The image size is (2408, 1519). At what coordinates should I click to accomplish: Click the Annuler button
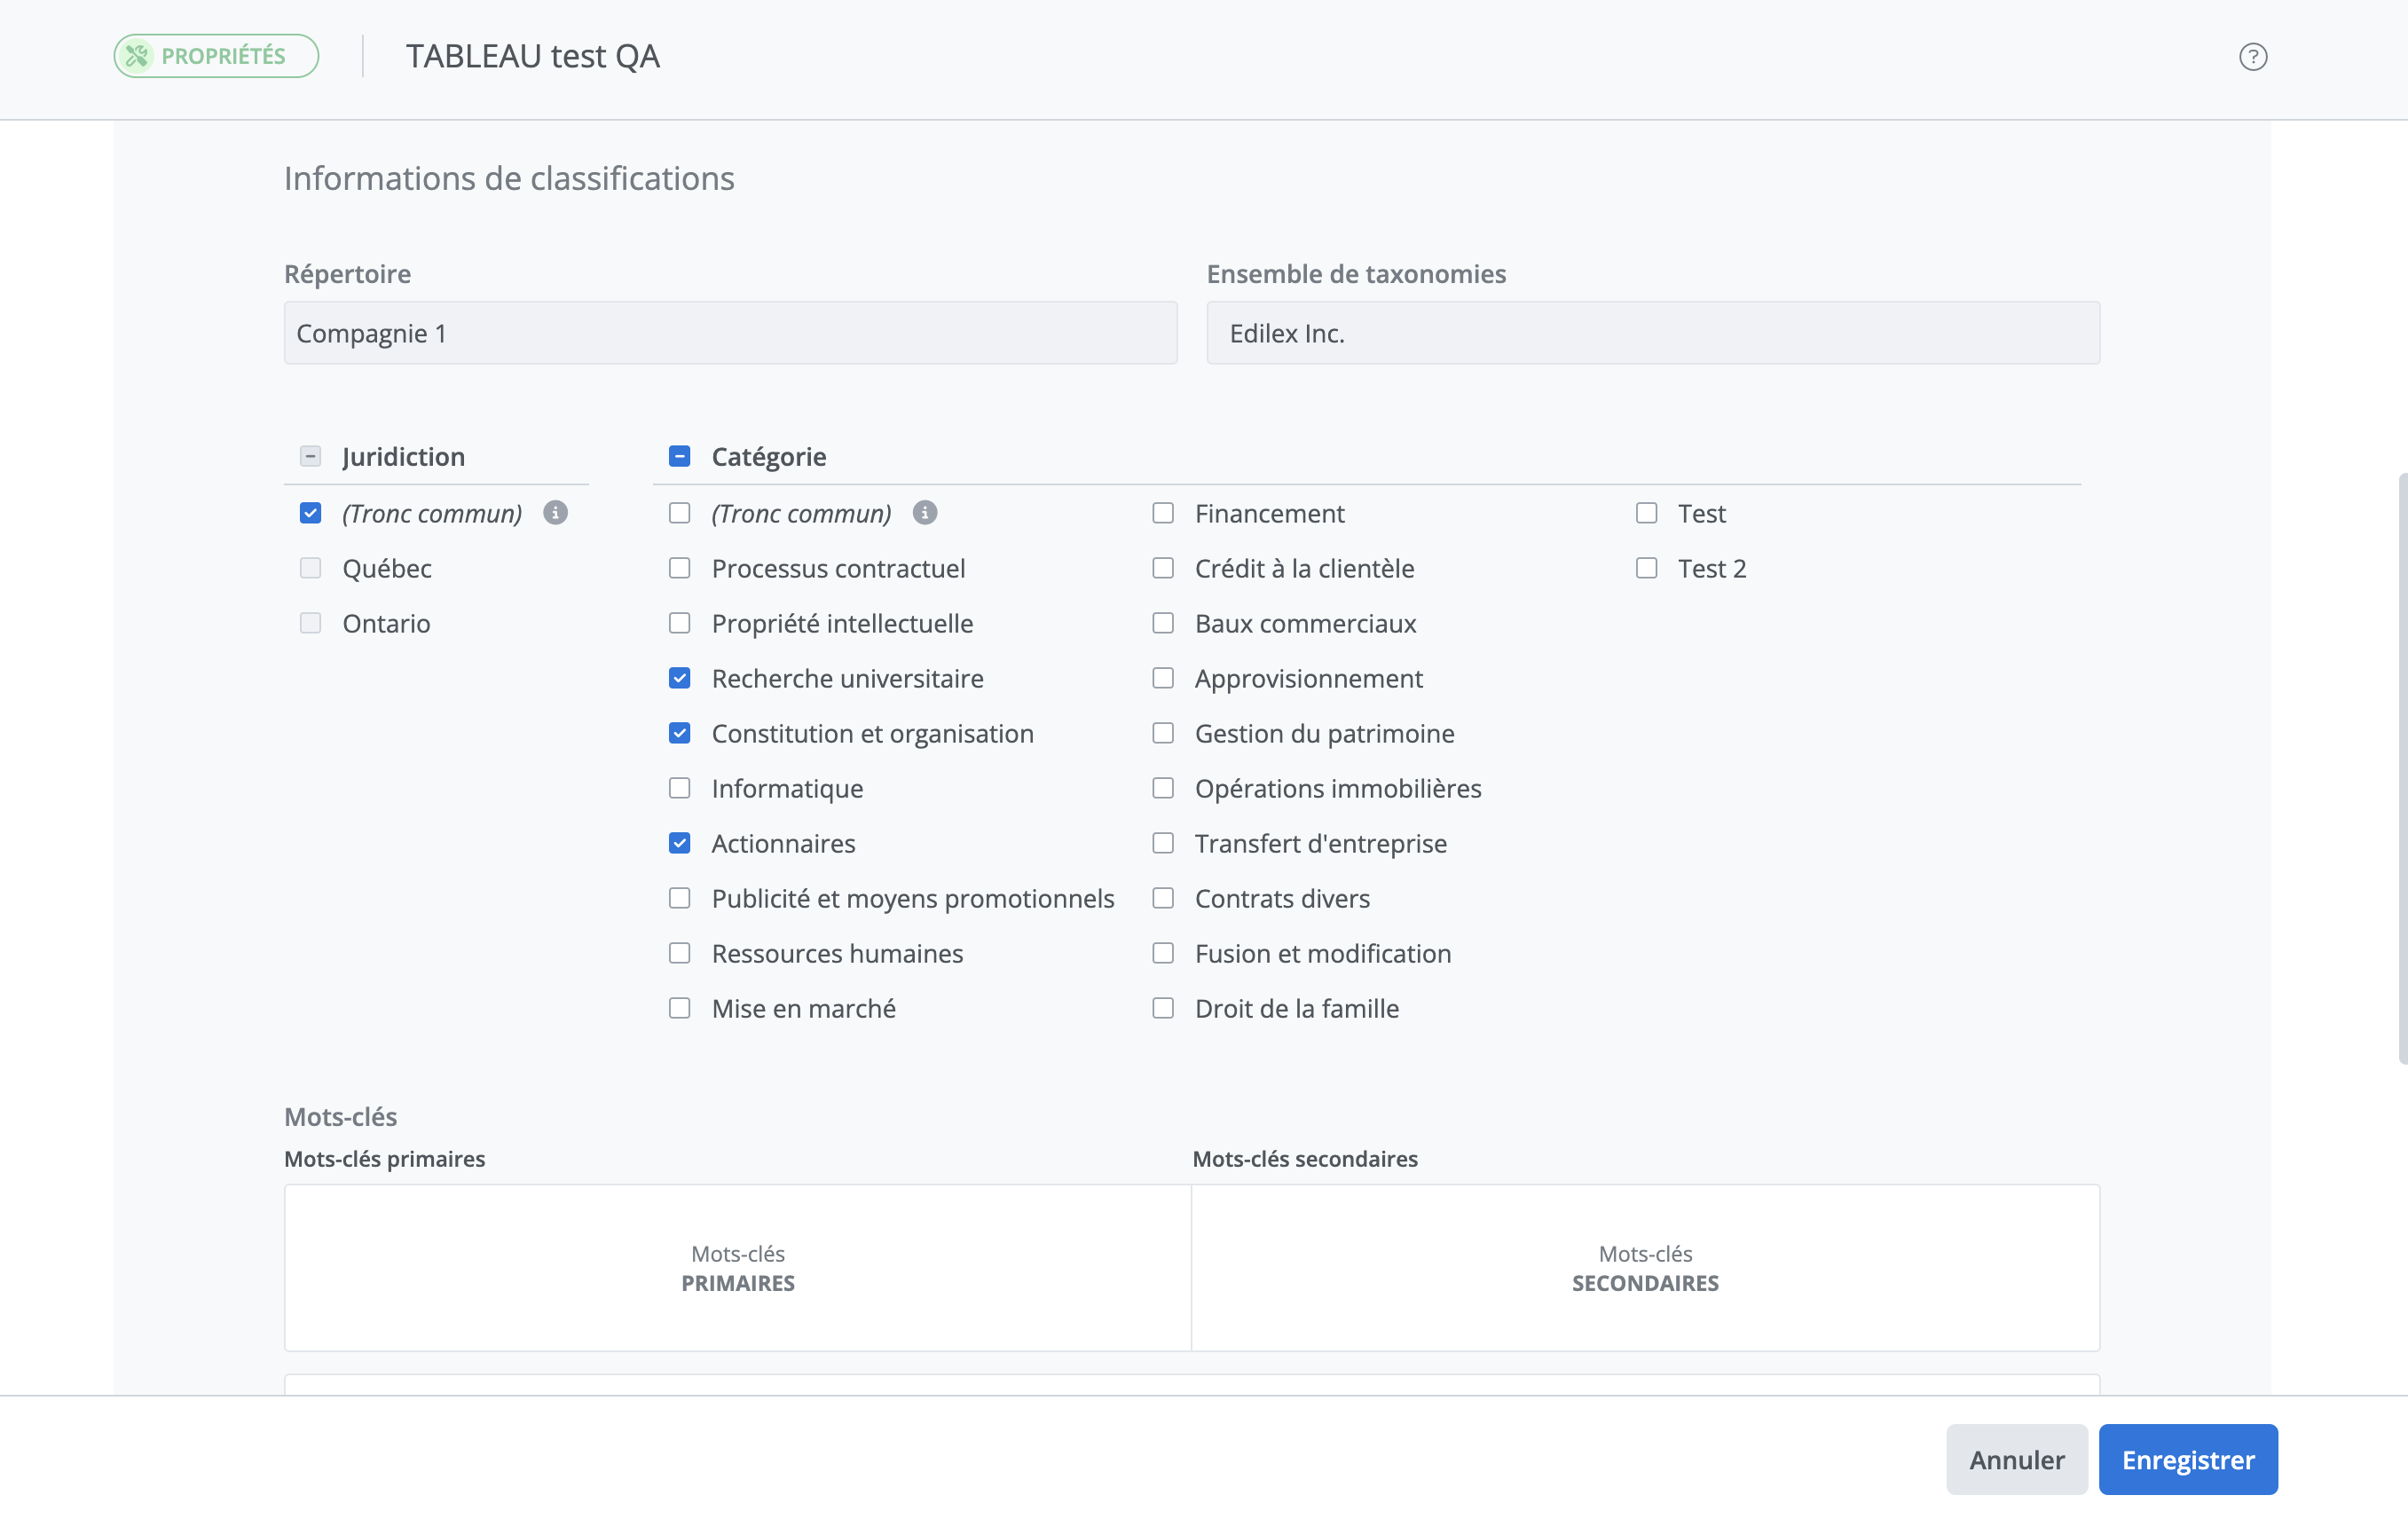click(x=2016, y=1460)
